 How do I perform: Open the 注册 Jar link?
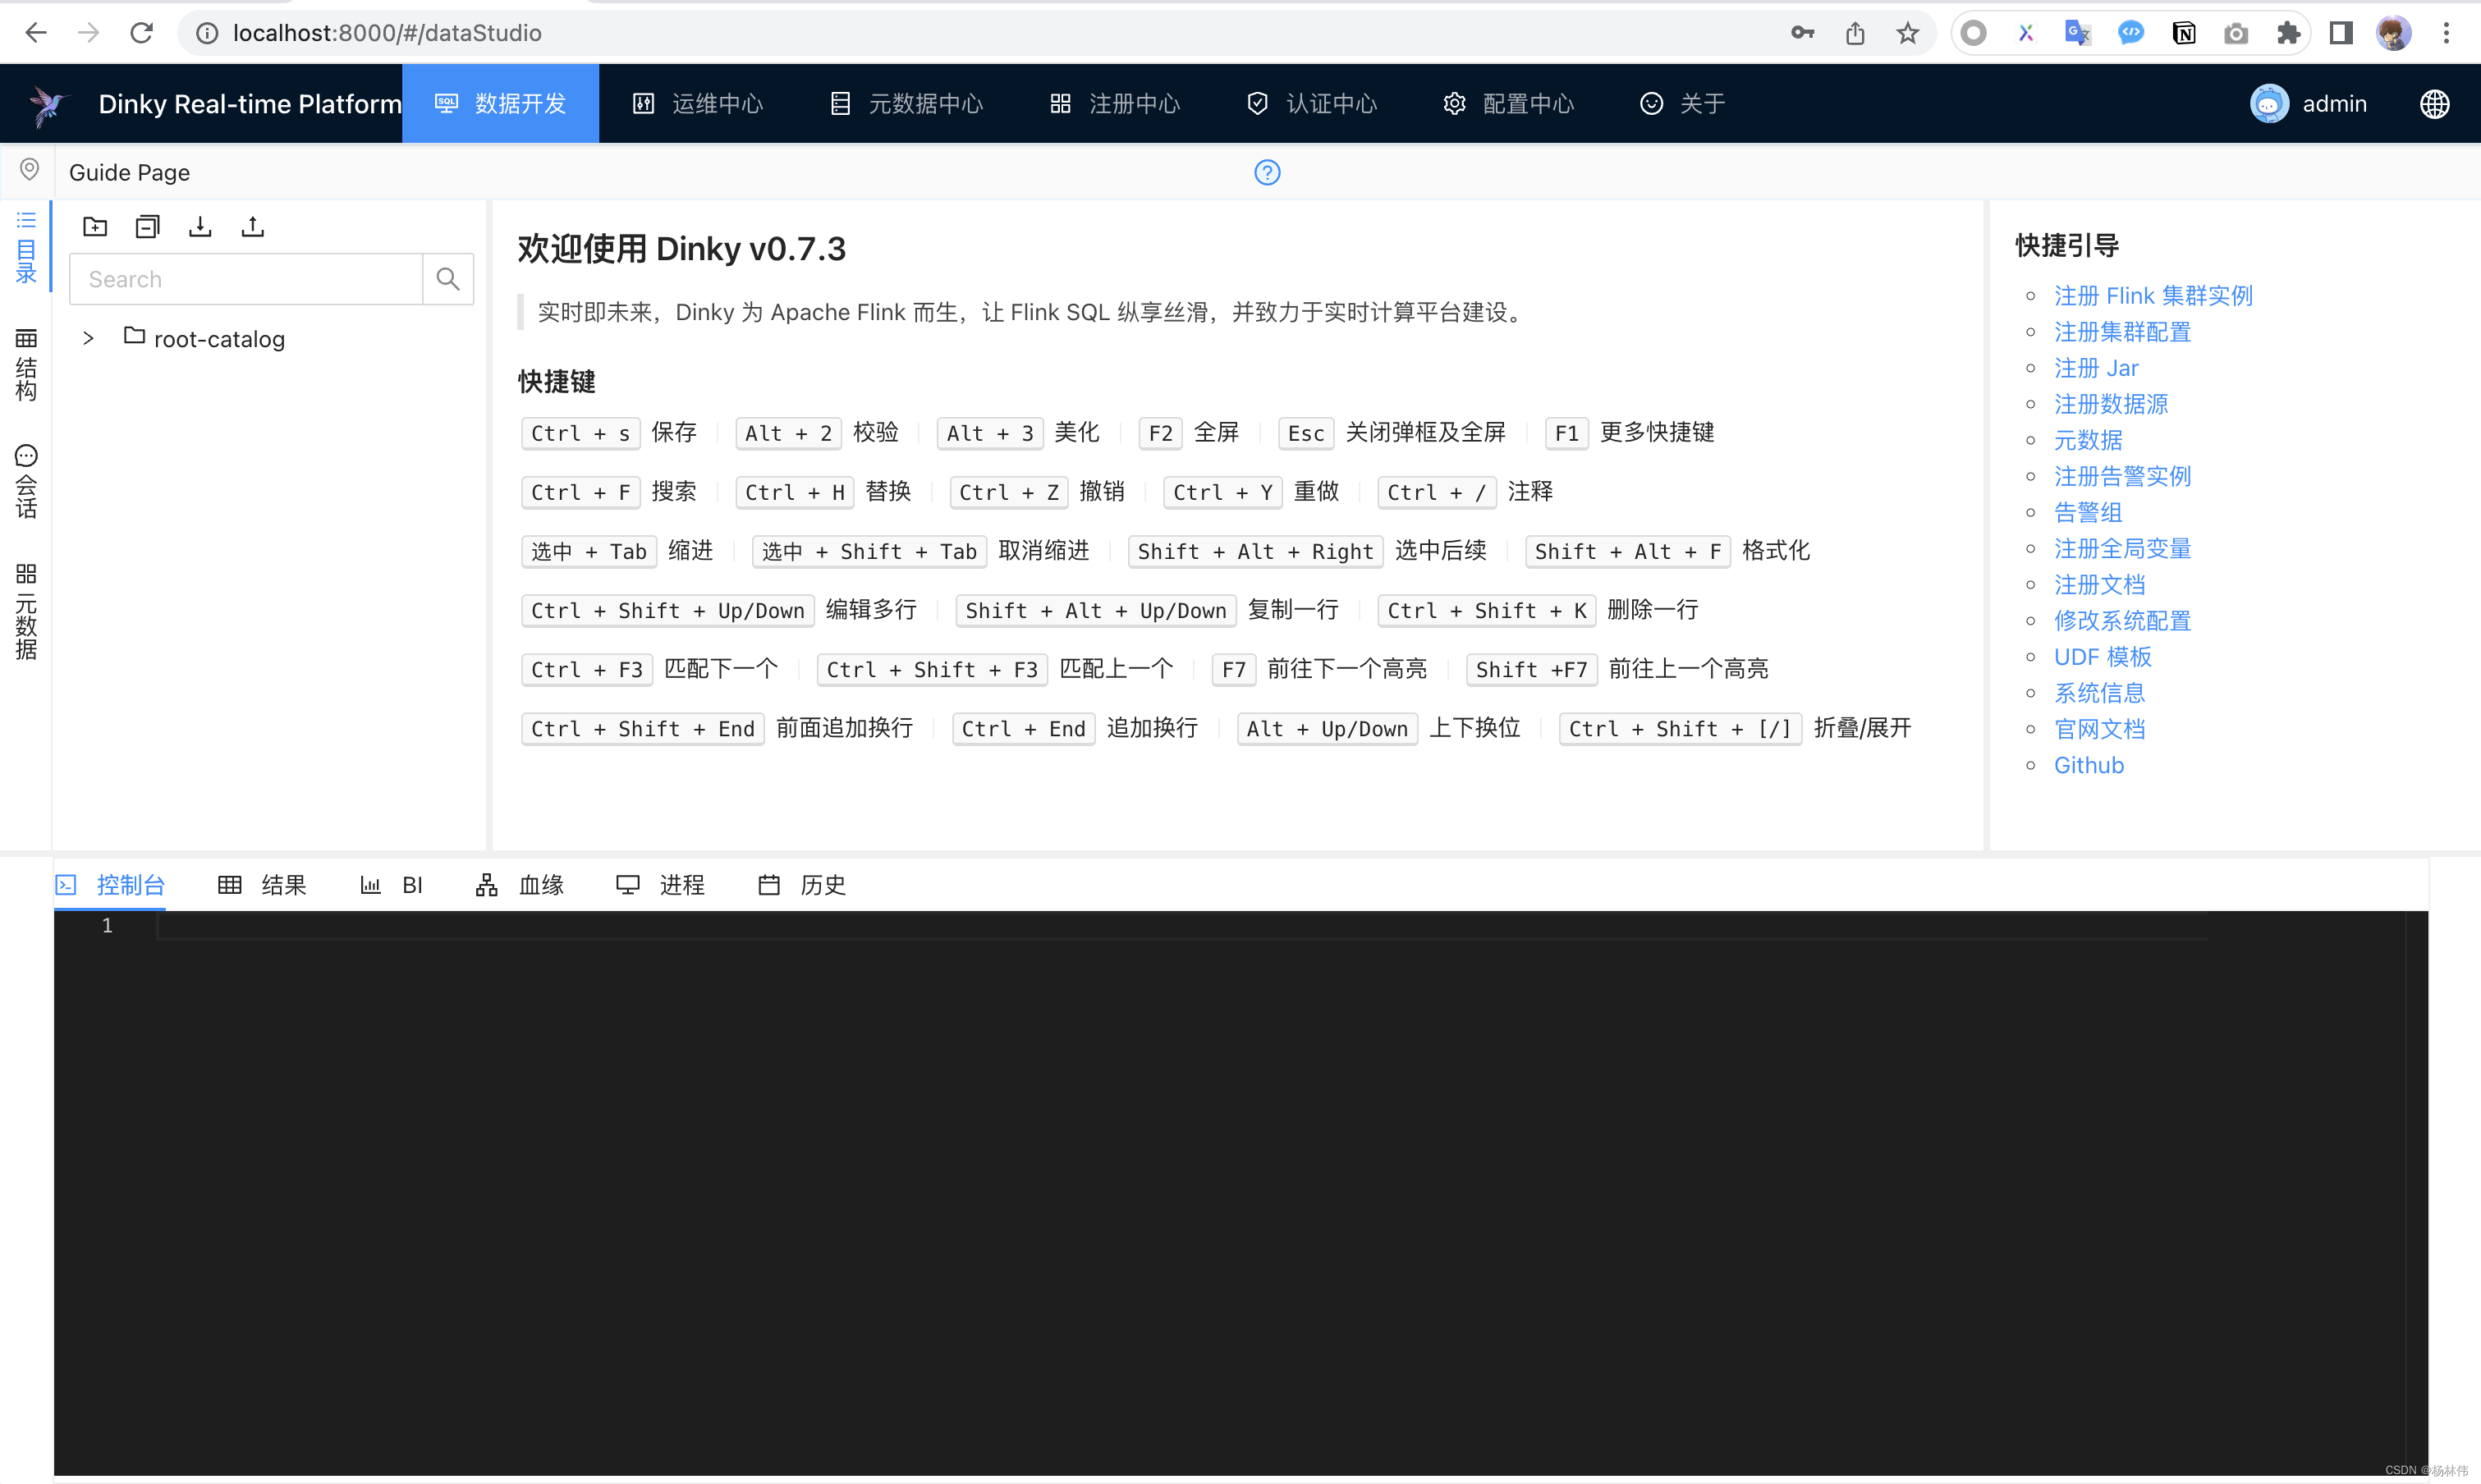2096,368
